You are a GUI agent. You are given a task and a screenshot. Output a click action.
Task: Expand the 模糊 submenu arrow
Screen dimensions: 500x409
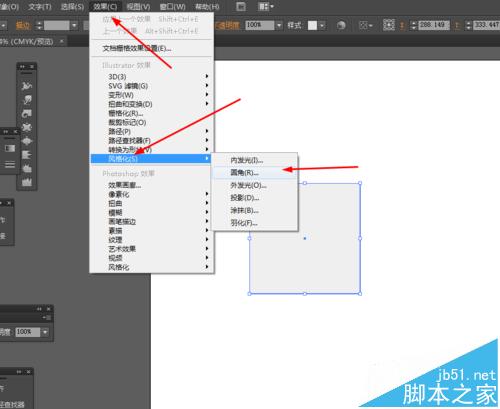(x=207, y=212)
